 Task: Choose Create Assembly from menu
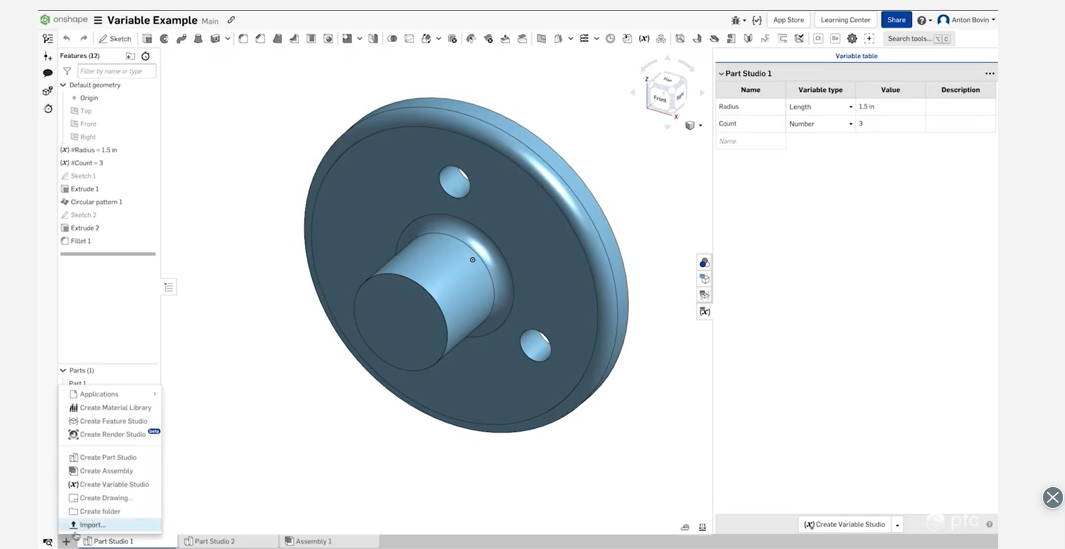pos(110,471)
